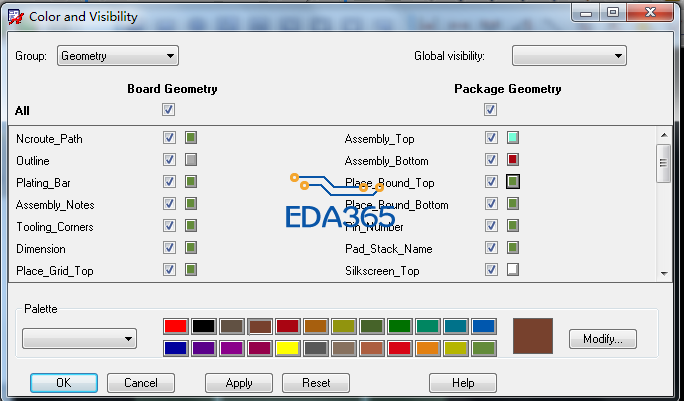This screenshot has width=684, height=401.
Task: Click the Silkscreen_Top label
Action: tap(382, 271)
